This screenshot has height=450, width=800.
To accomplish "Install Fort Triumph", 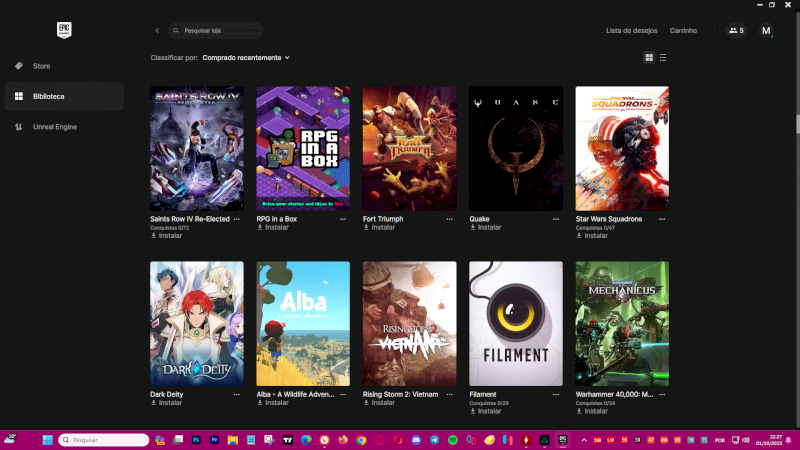I will [379, 228].
